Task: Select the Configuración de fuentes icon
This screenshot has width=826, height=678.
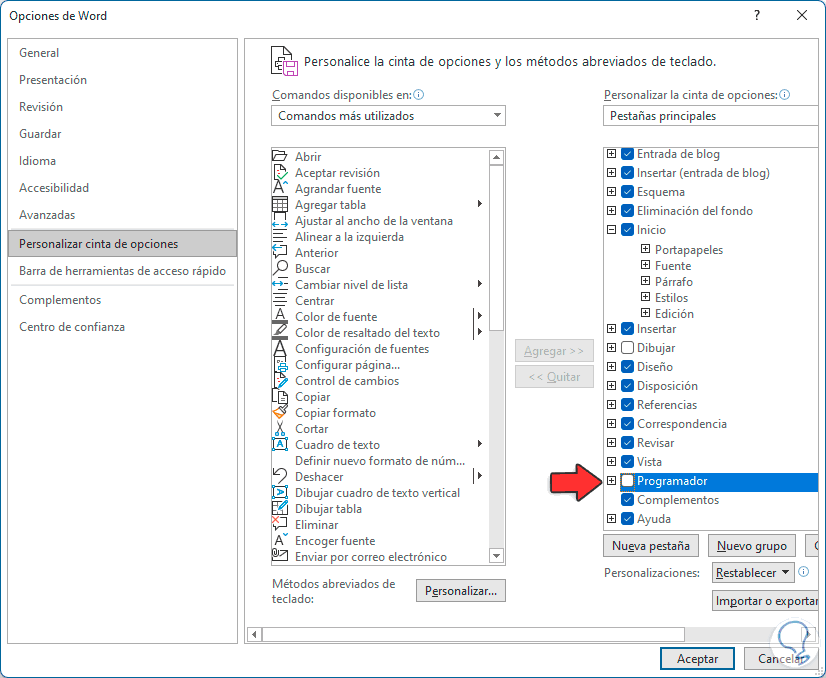Action: point(280,348)
